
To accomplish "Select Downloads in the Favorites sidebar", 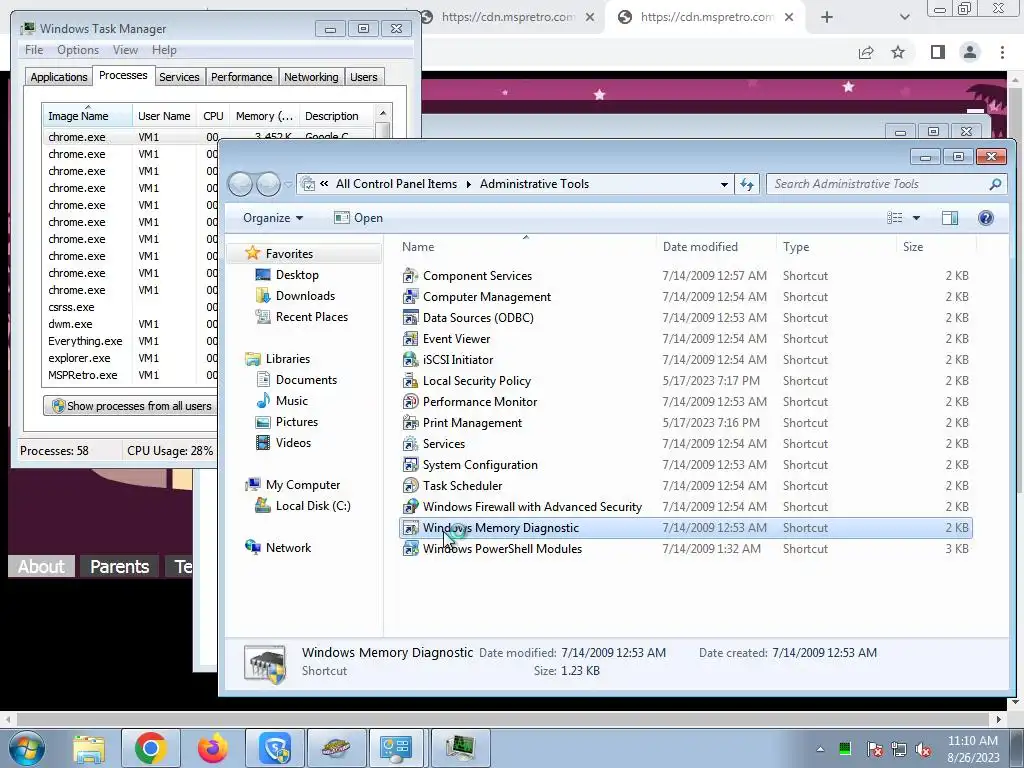I will 305,296.
